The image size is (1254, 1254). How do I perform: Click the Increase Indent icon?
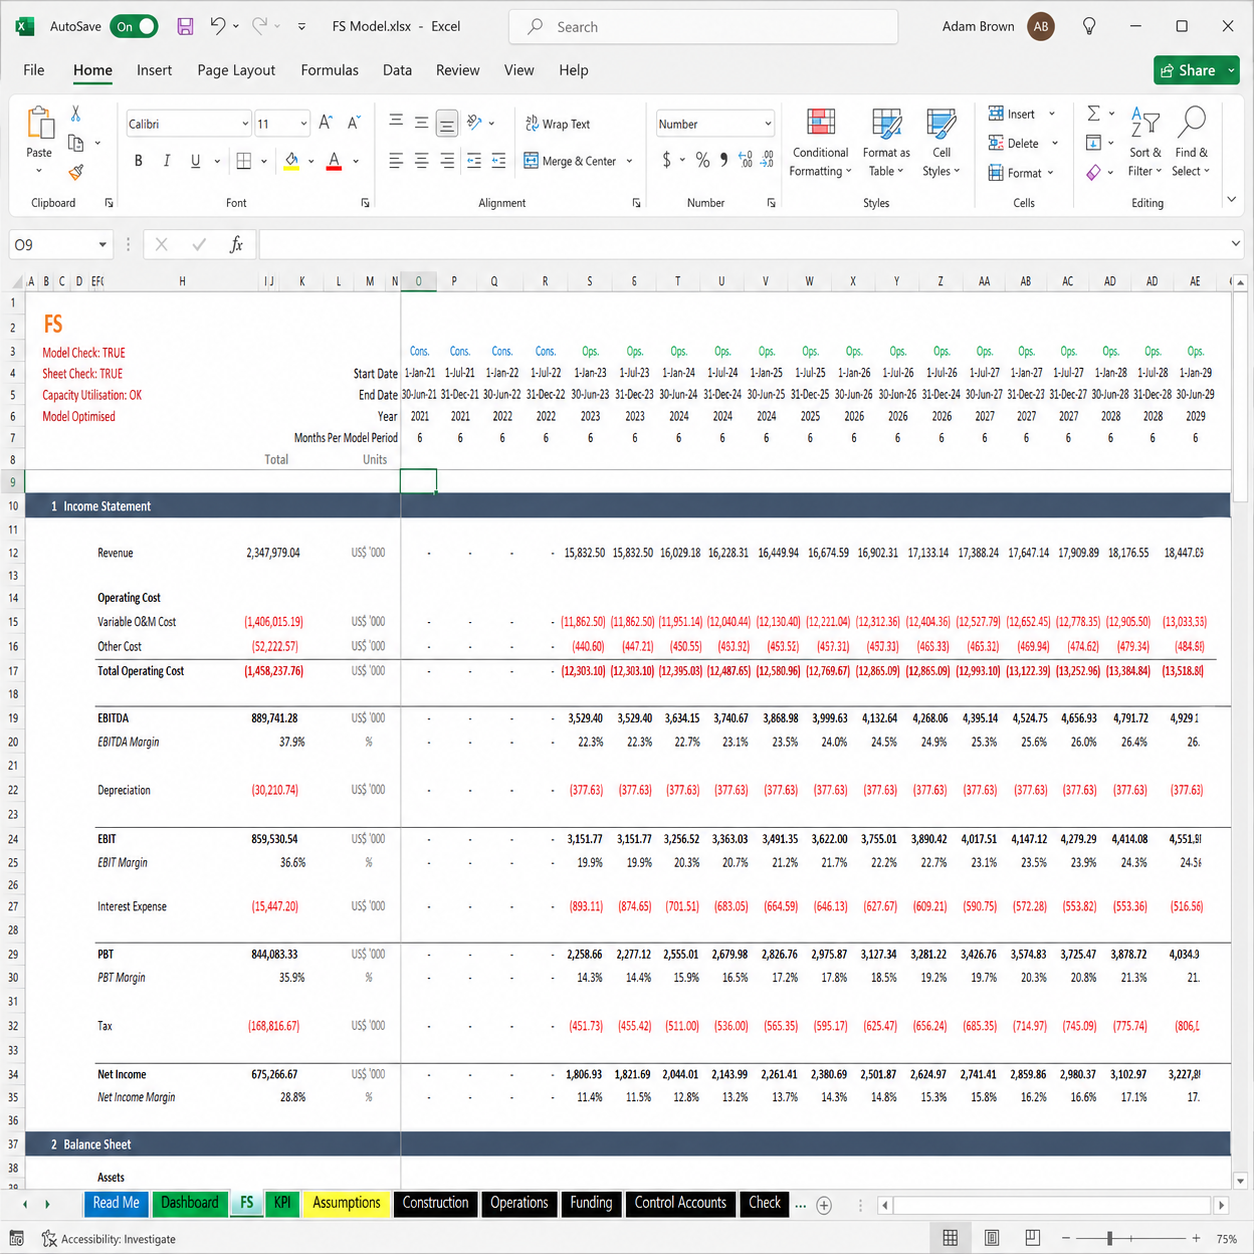point(498,161)
